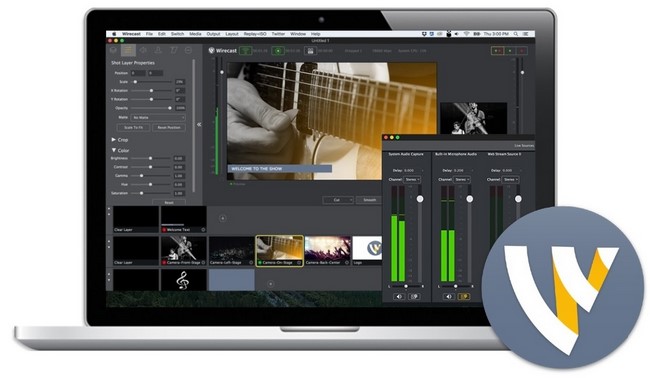This screenshot has width=650, height=378.
Task: Open the Shot Layers stack tab icon
Action: pyautogui.click(x=113, y=50)
